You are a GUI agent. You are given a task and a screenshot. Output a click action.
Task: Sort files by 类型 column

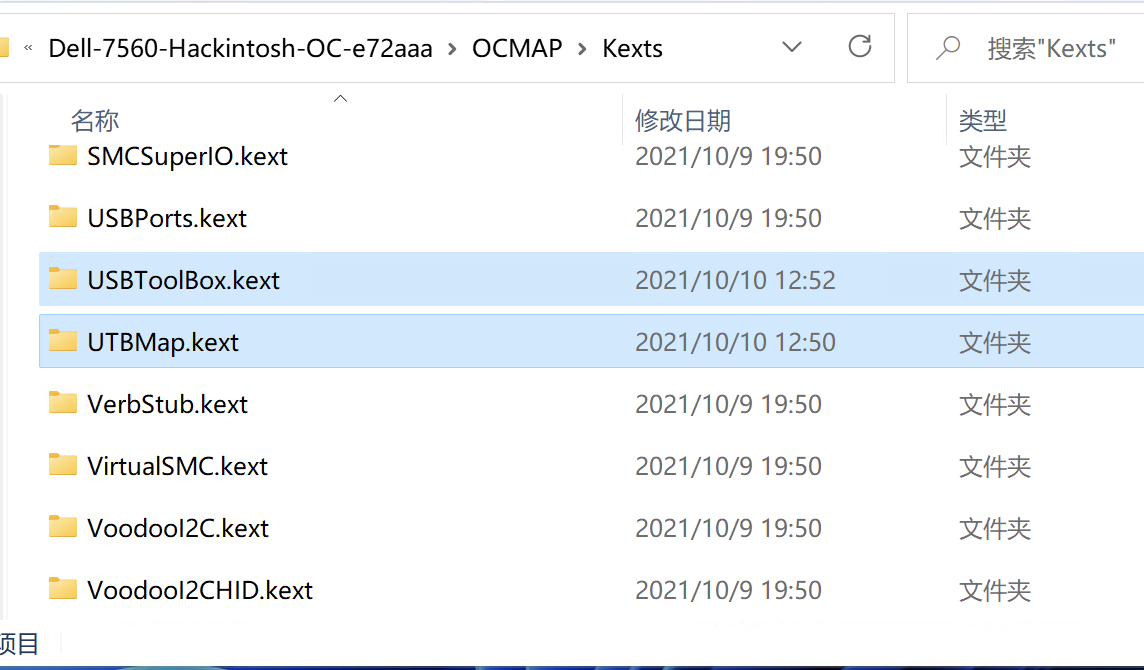(x=982, y=121)
